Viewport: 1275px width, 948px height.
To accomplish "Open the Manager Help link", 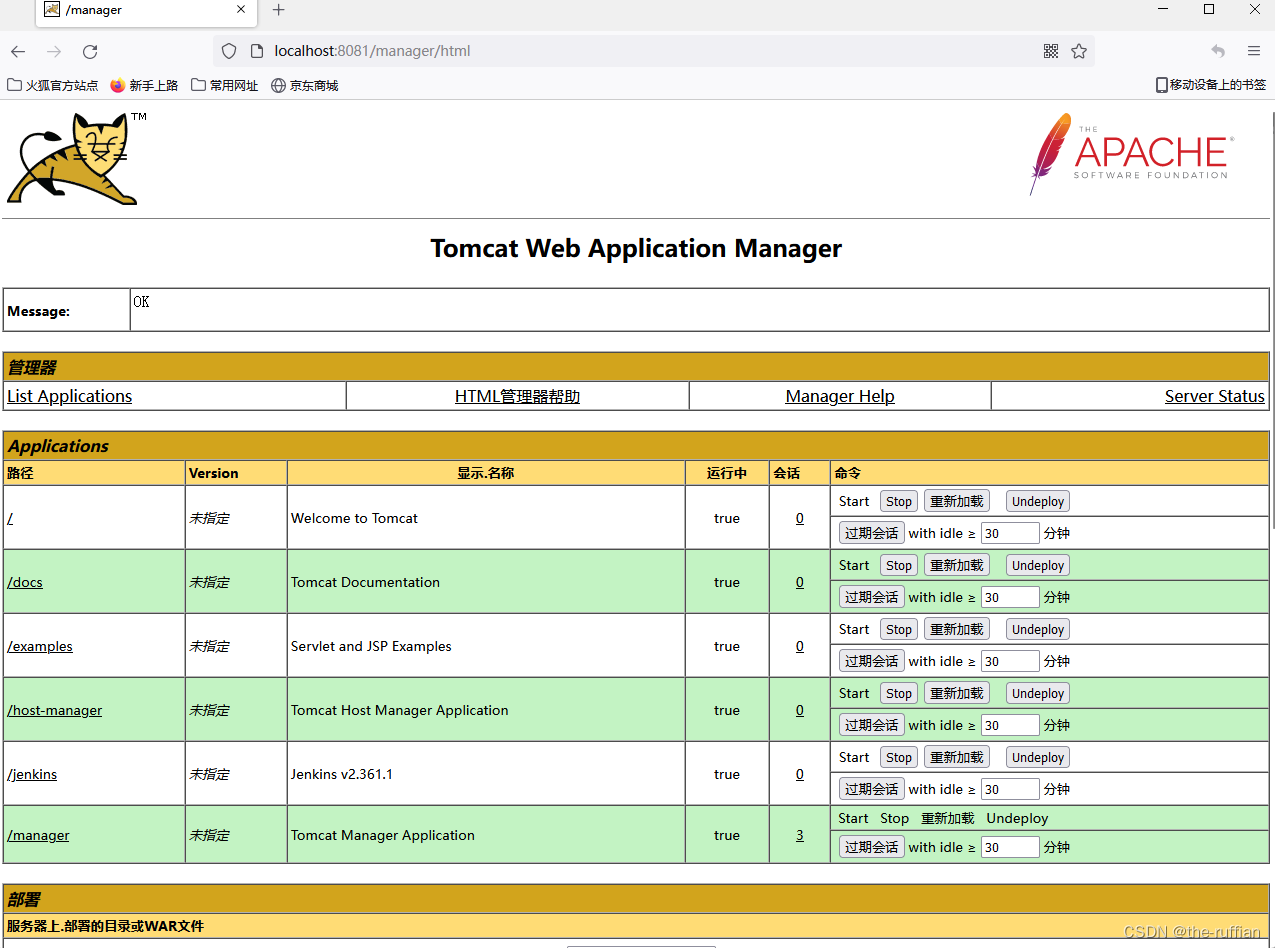I will pyautogui.click(x=840, y=396).
